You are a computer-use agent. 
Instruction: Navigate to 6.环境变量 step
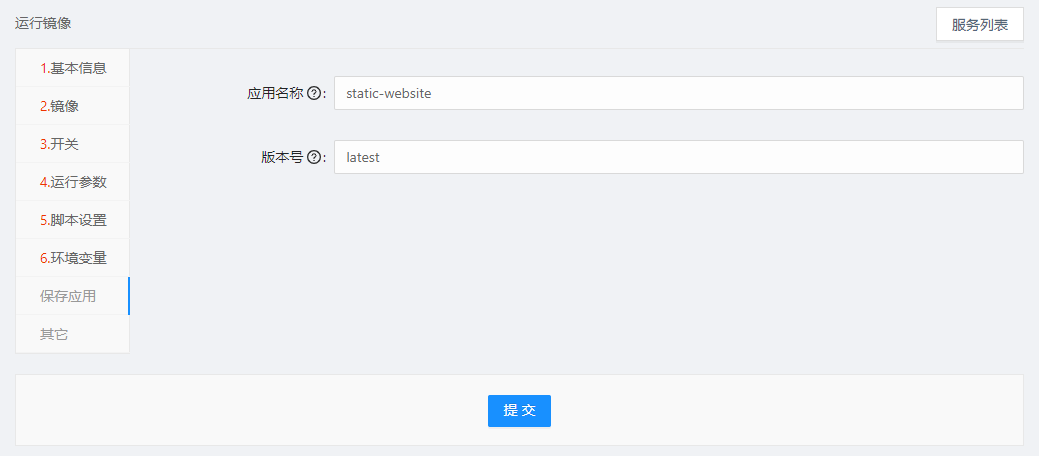tap(73, 258)
